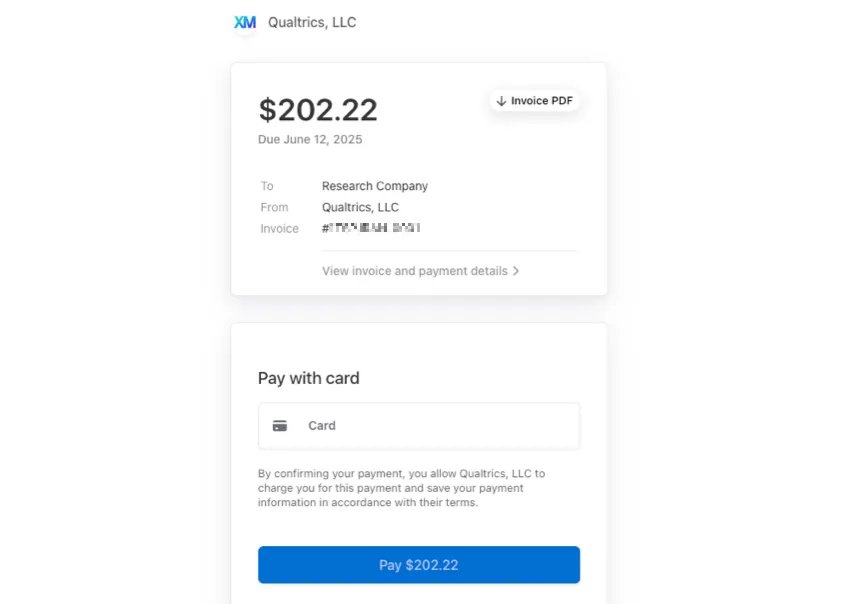Click the $202.22 amount display
Screen dimensions: 850x604
(318, 110)
